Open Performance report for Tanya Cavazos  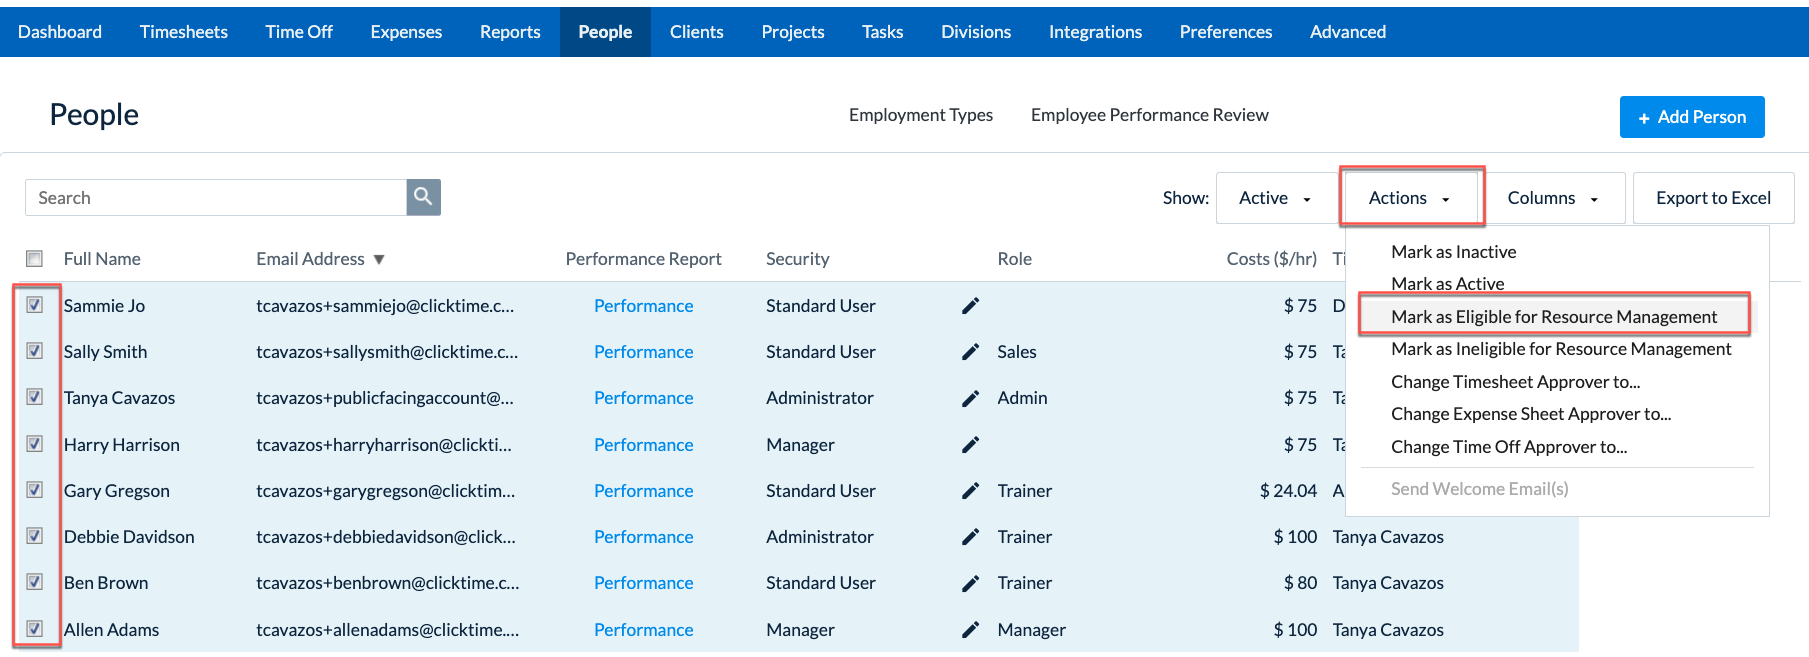[x=643, y=398]
